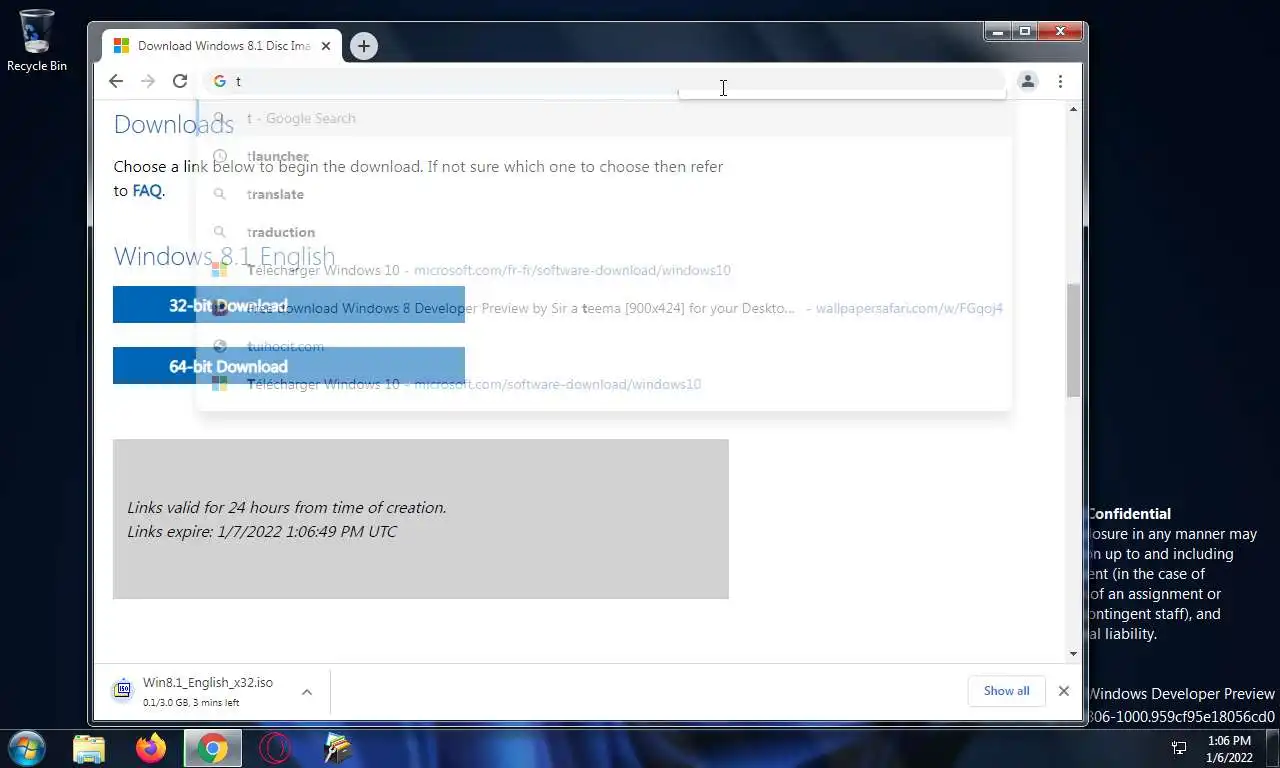Start the 32-bit Download
Viewport: 1280px width, 768px height.
coord(289,305)
